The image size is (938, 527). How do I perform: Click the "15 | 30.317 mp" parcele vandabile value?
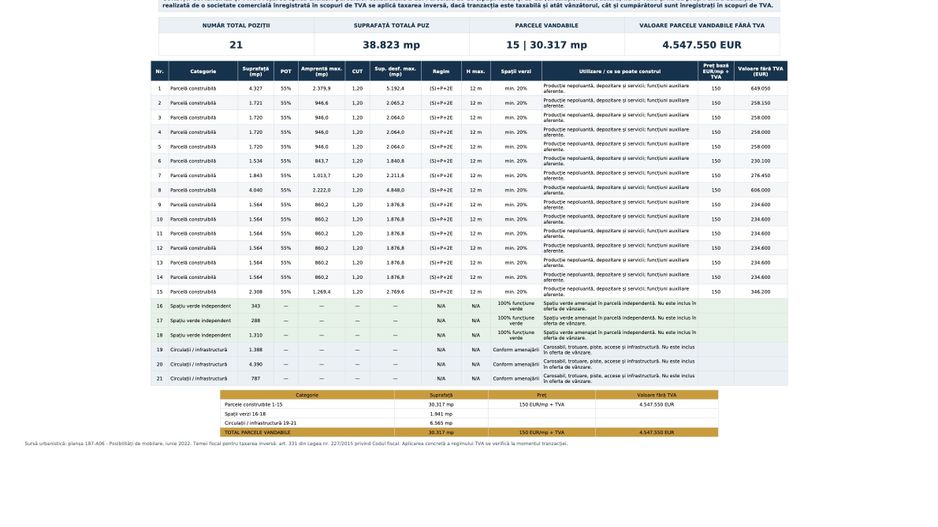[x=546, y=45]
